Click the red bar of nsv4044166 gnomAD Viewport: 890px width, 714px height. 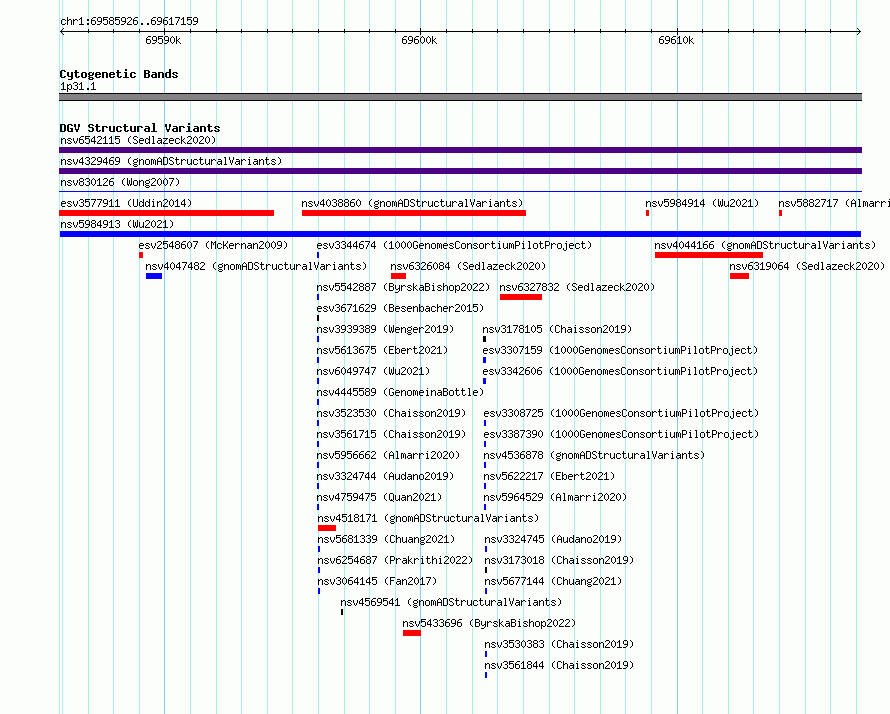(x=708, y=255)
